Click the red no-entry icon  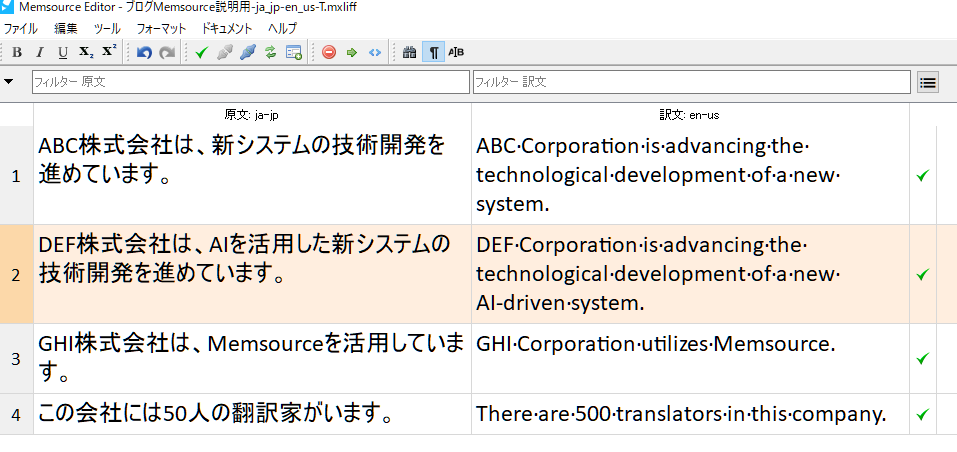tap(329, 52)
